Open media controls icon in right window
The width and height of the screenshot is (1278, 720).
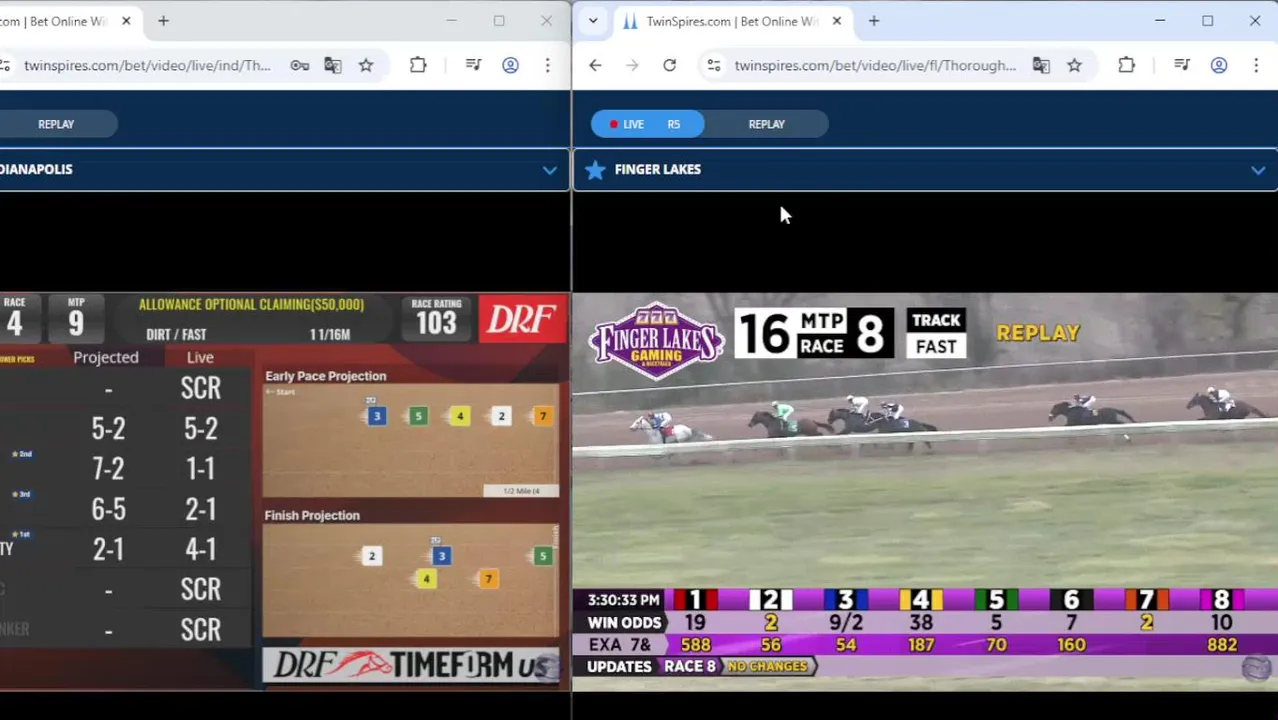[x=1182, y=65]
